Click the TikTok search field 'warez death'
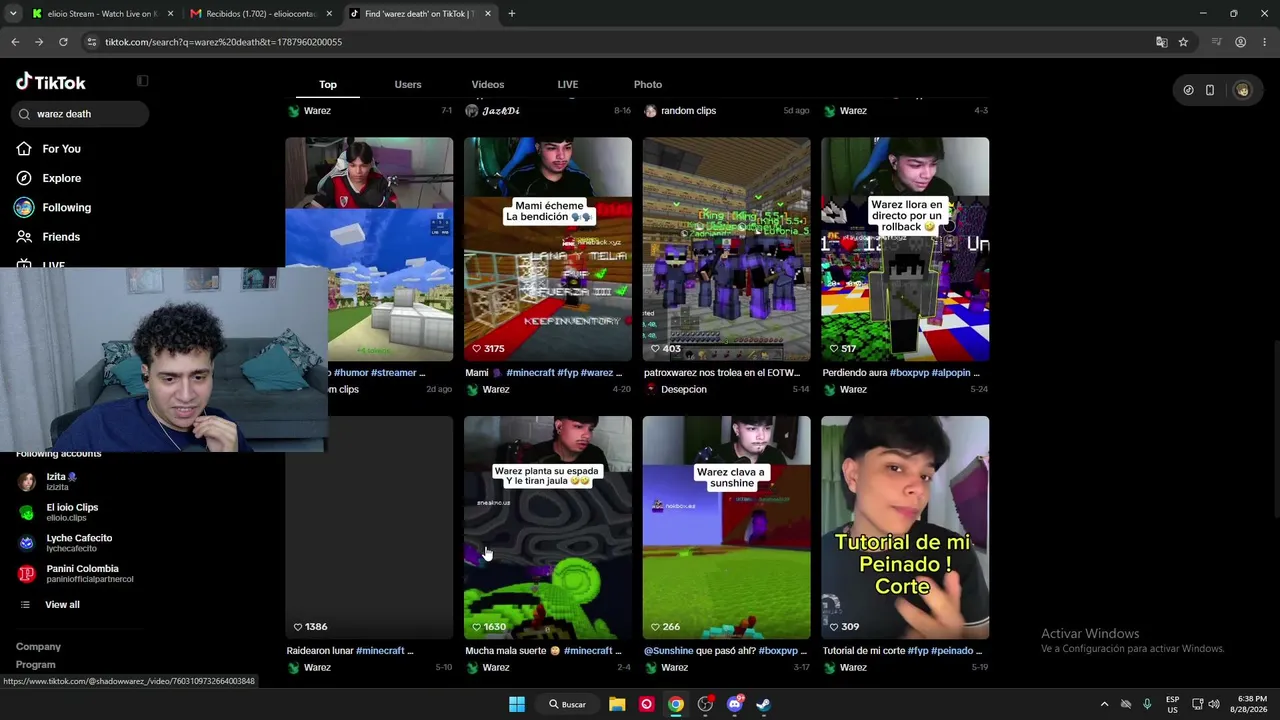The image size is (1280, 720). 81,114
